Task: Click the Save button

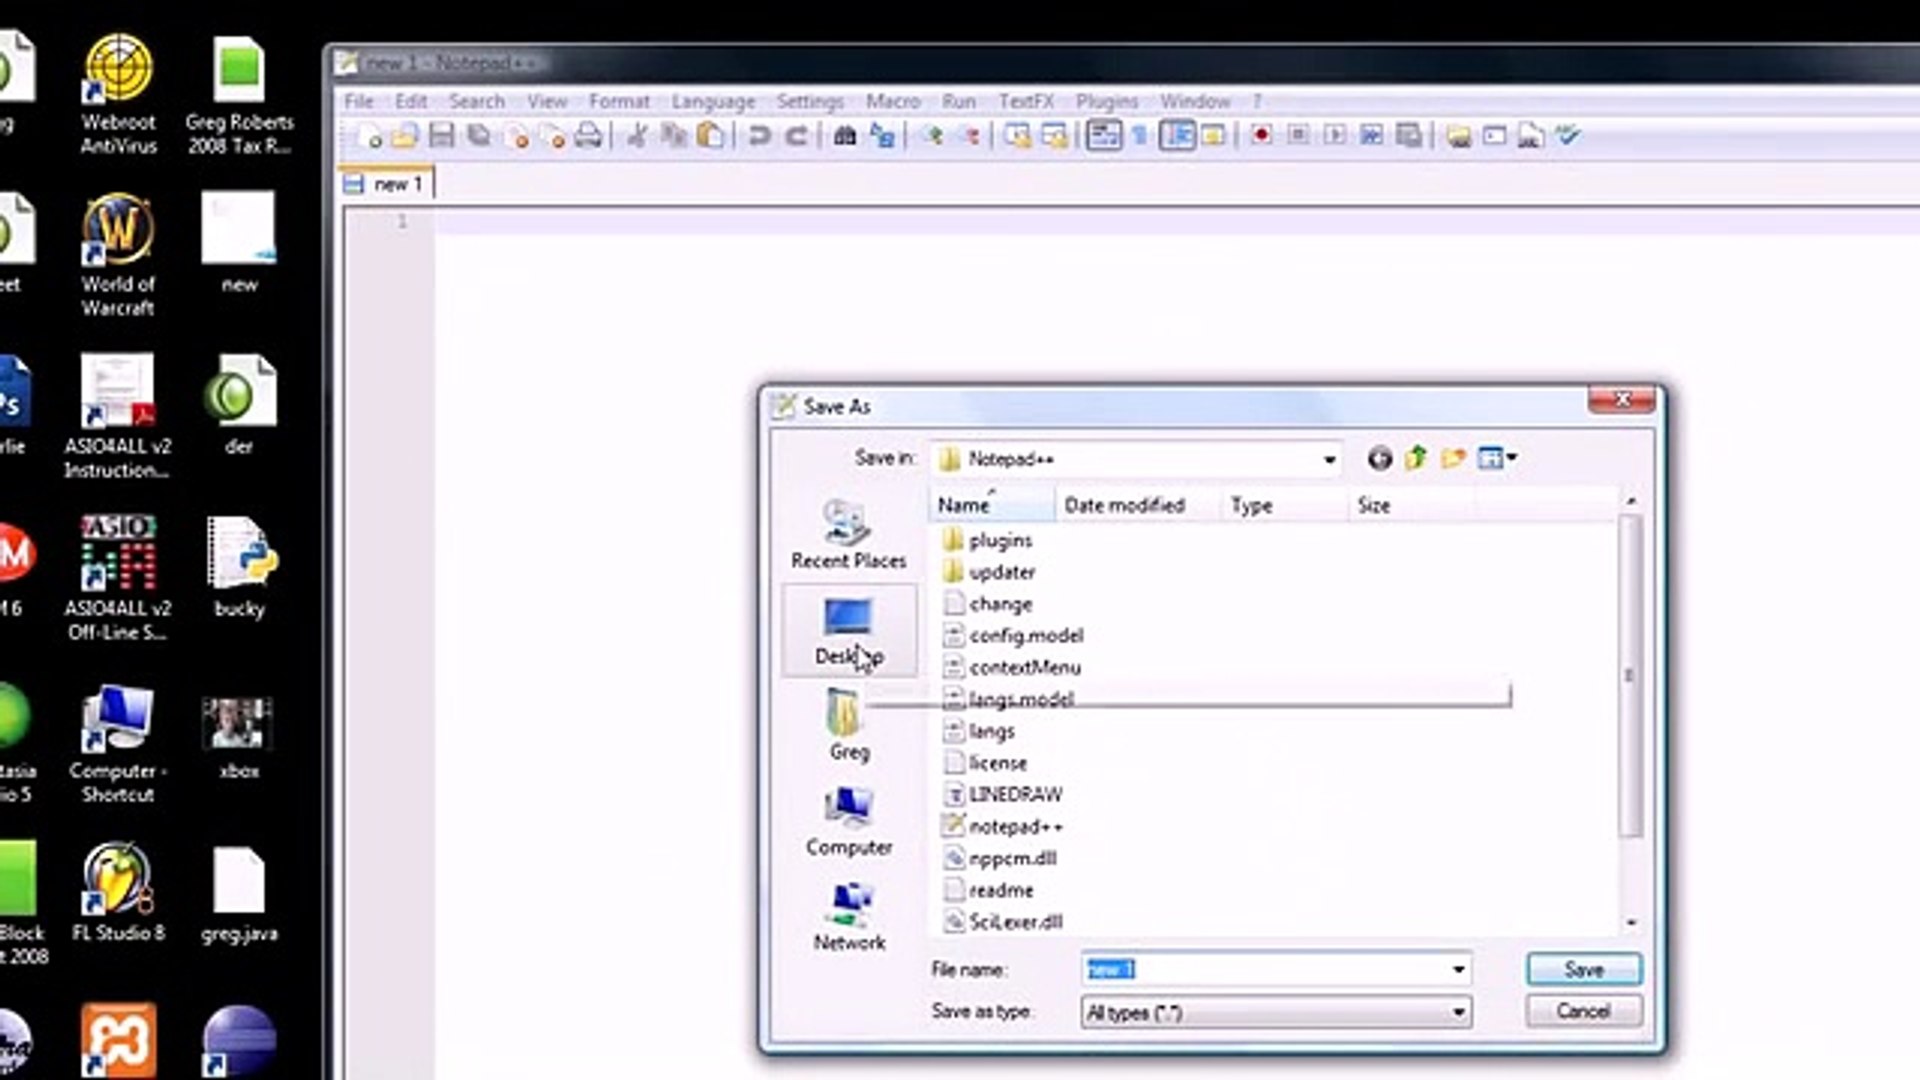Action: point(1583,969)
